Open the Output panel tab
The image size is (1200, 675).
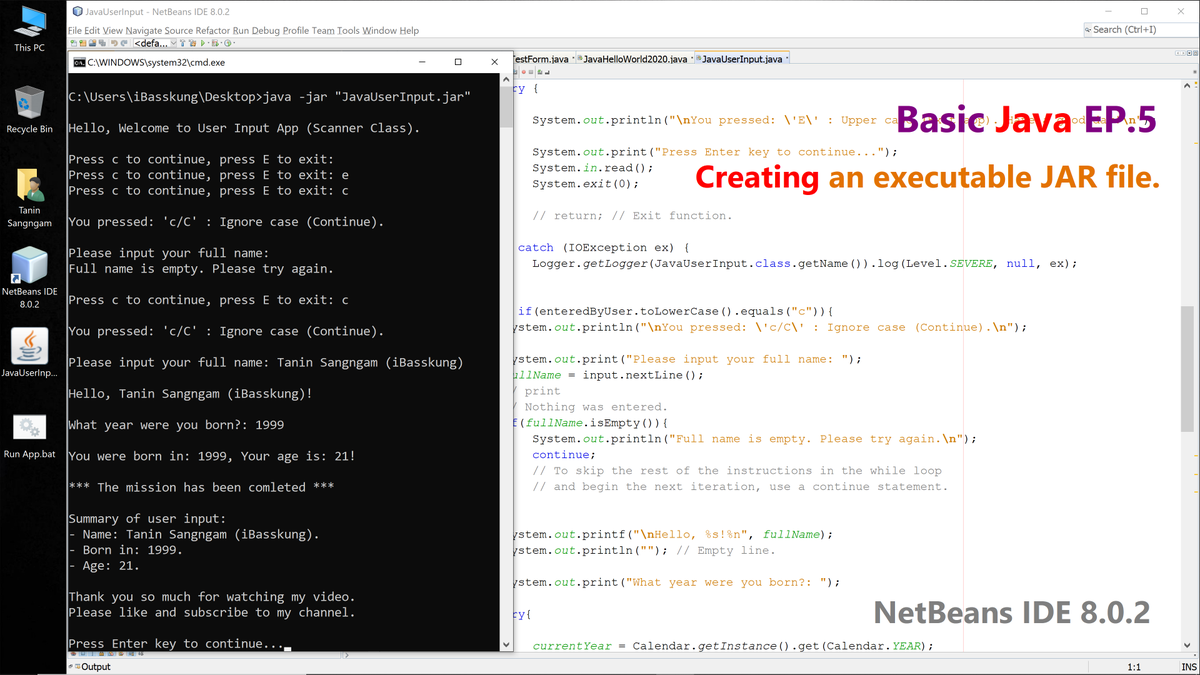tap(90, 667)
